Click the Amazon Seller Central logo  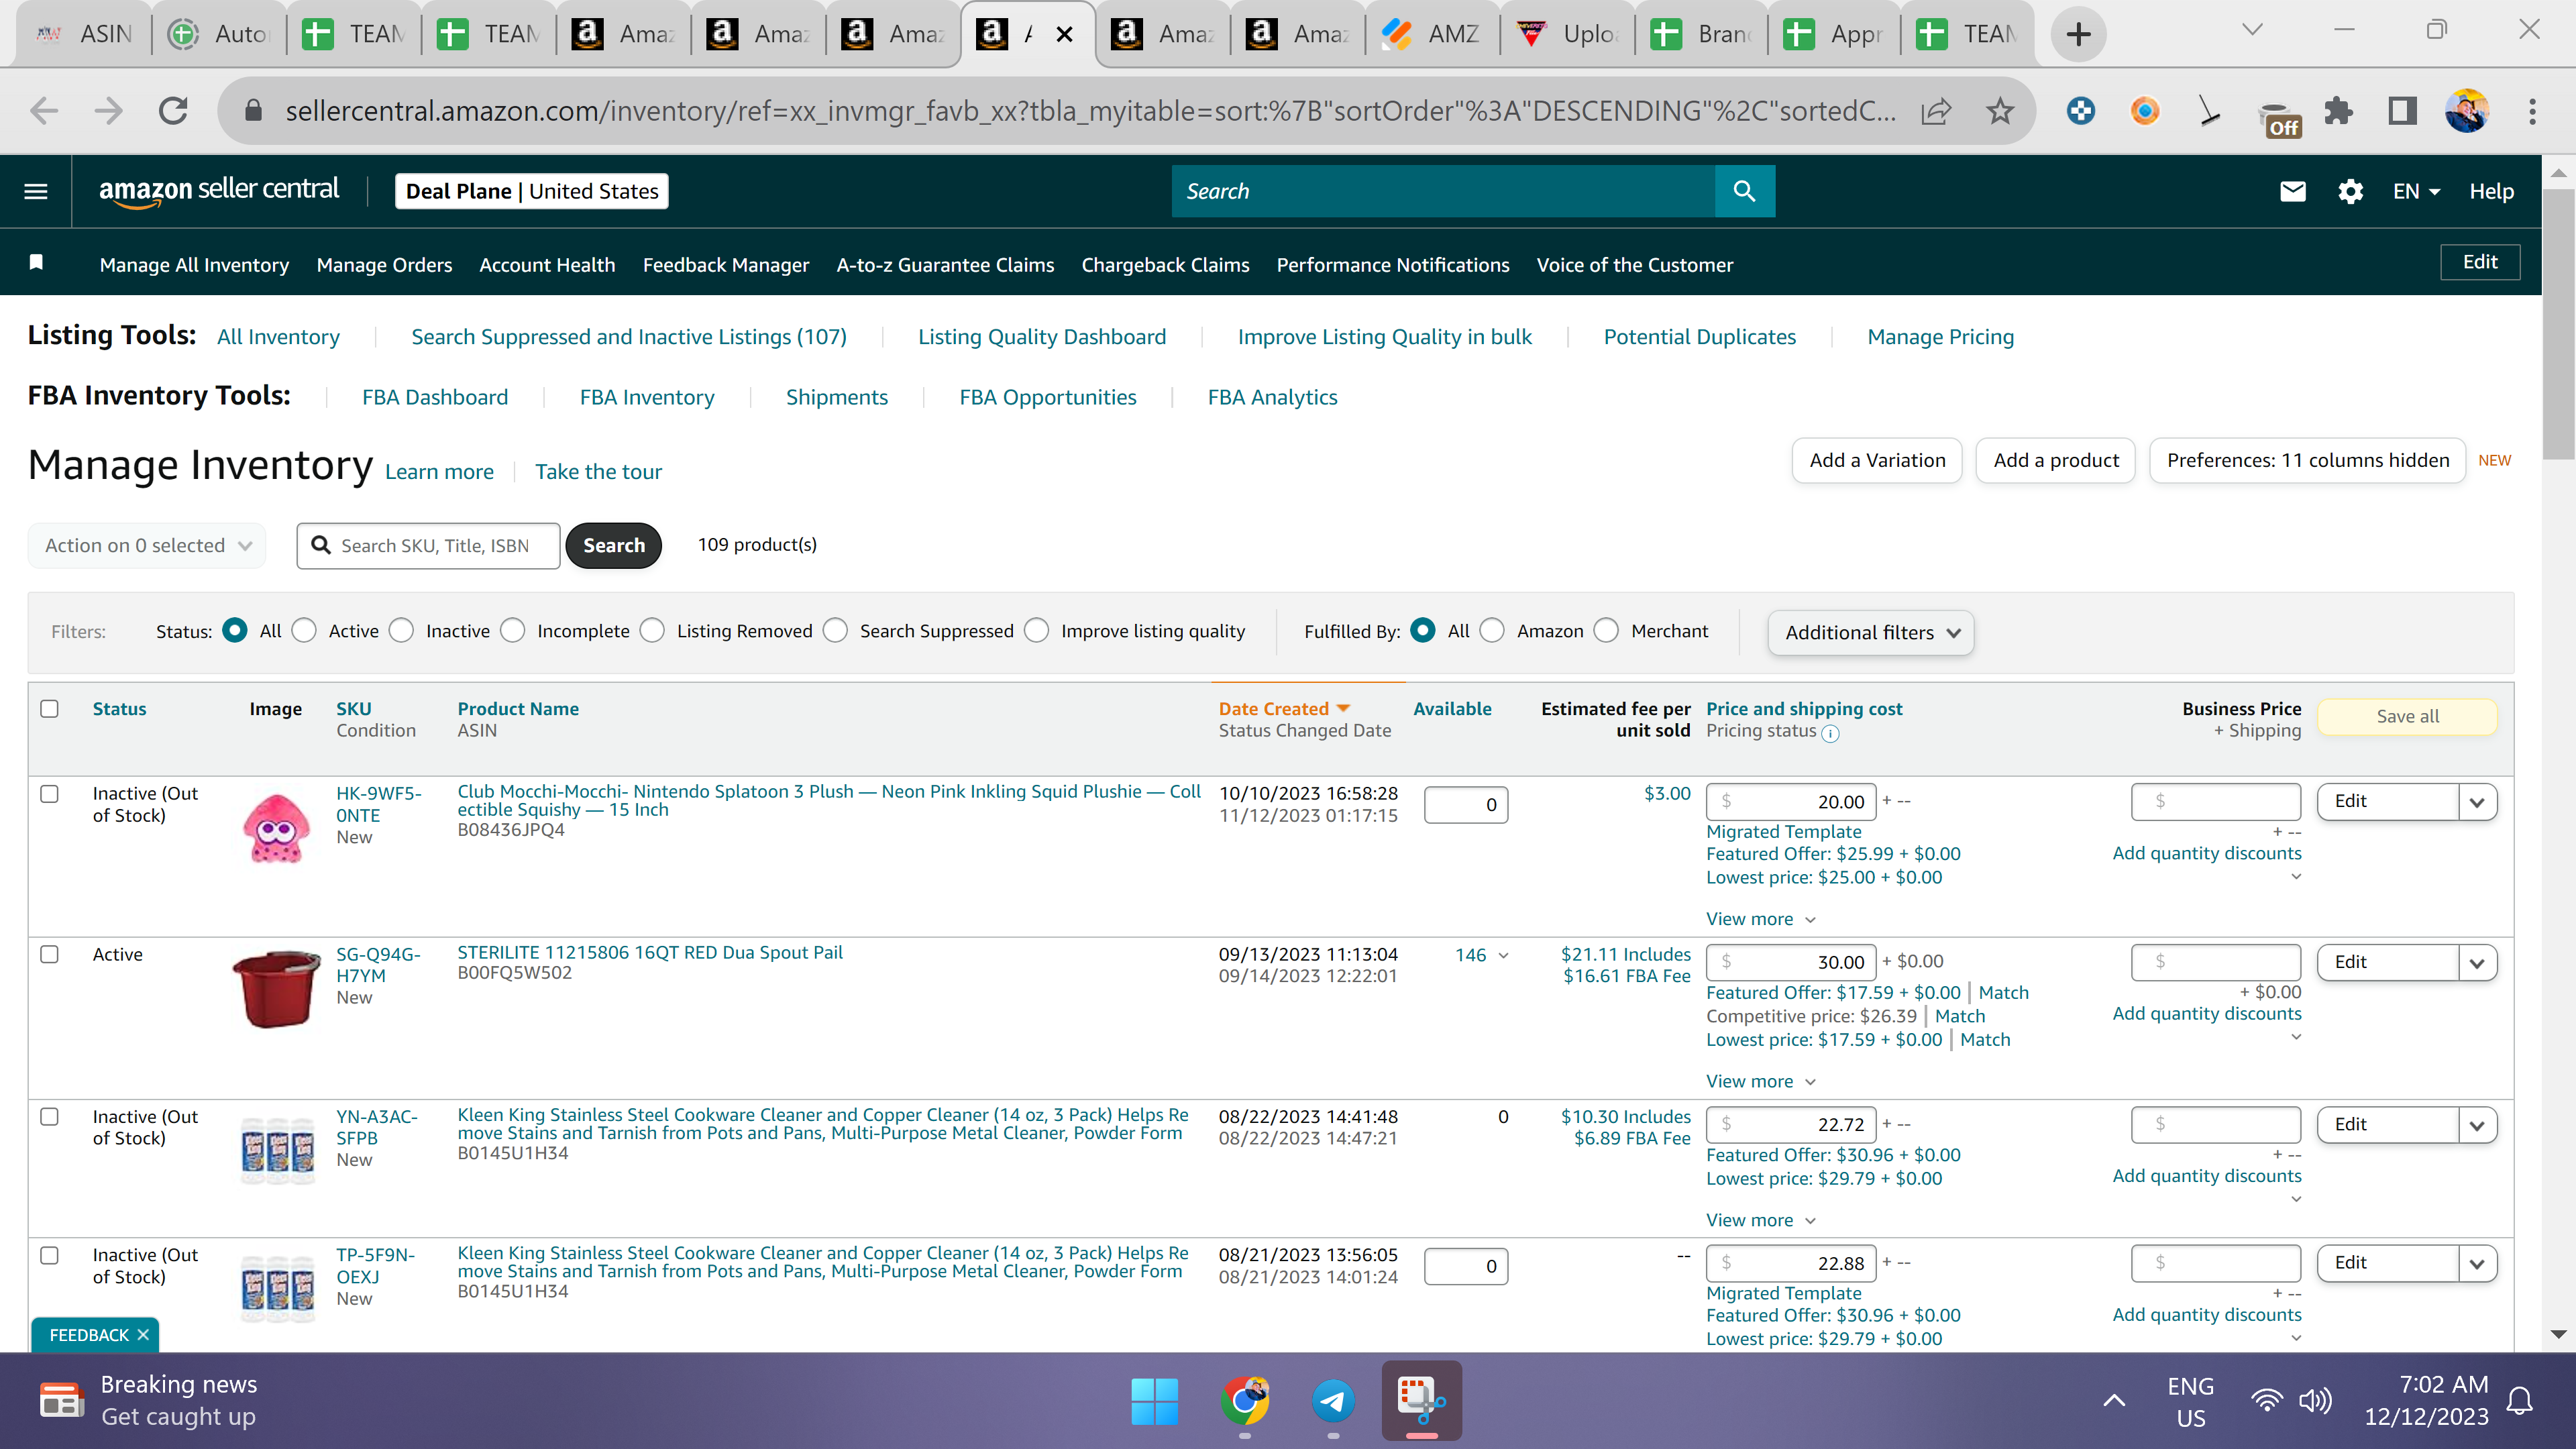pyautogui.click(x=219, y=191)
